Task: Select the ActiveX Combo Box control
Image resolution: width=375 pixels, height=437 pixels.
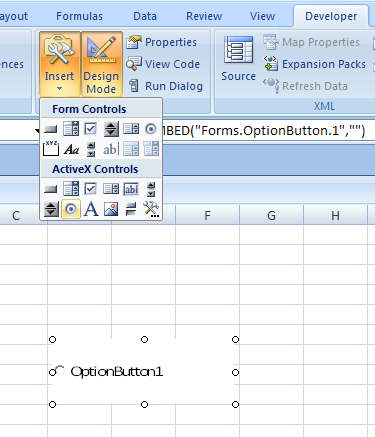Action: point(71,189)
